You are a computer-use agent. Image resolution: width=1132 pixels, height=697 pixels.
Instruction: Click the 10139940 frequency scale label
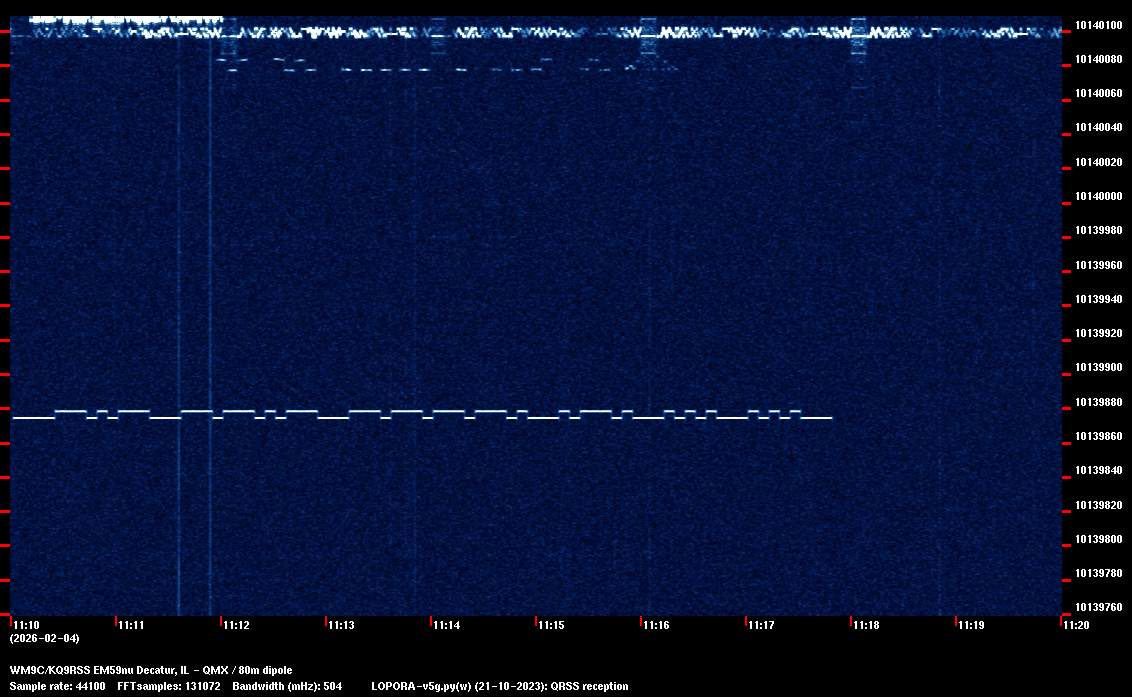pyautogui.click(x=1097, y=299)
